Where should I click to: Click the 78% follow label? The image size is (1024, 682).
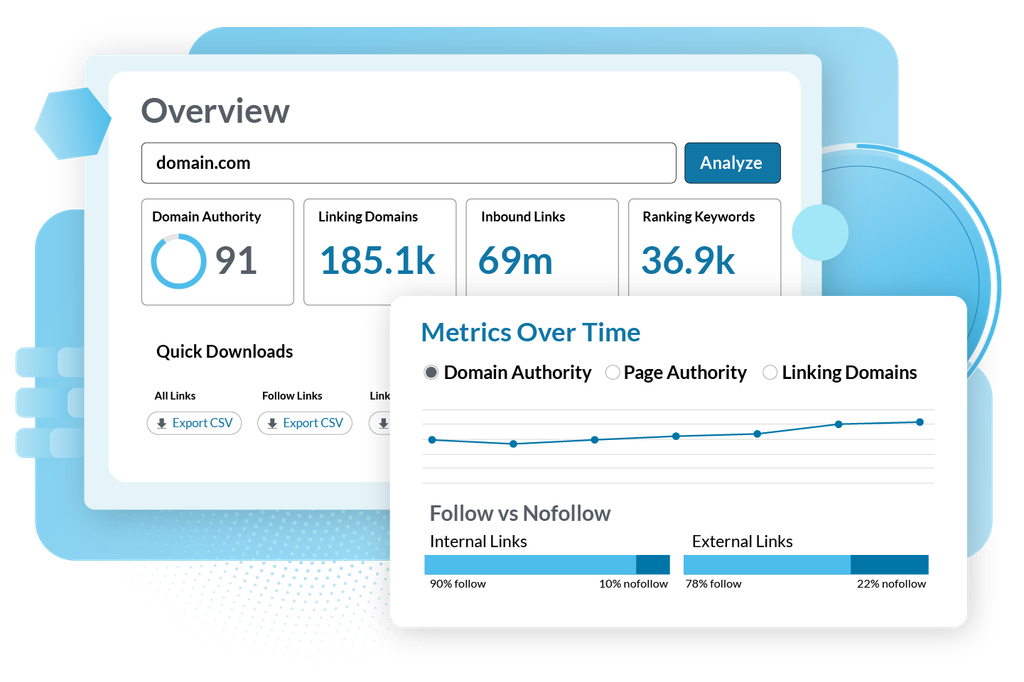tap(713, 584)
